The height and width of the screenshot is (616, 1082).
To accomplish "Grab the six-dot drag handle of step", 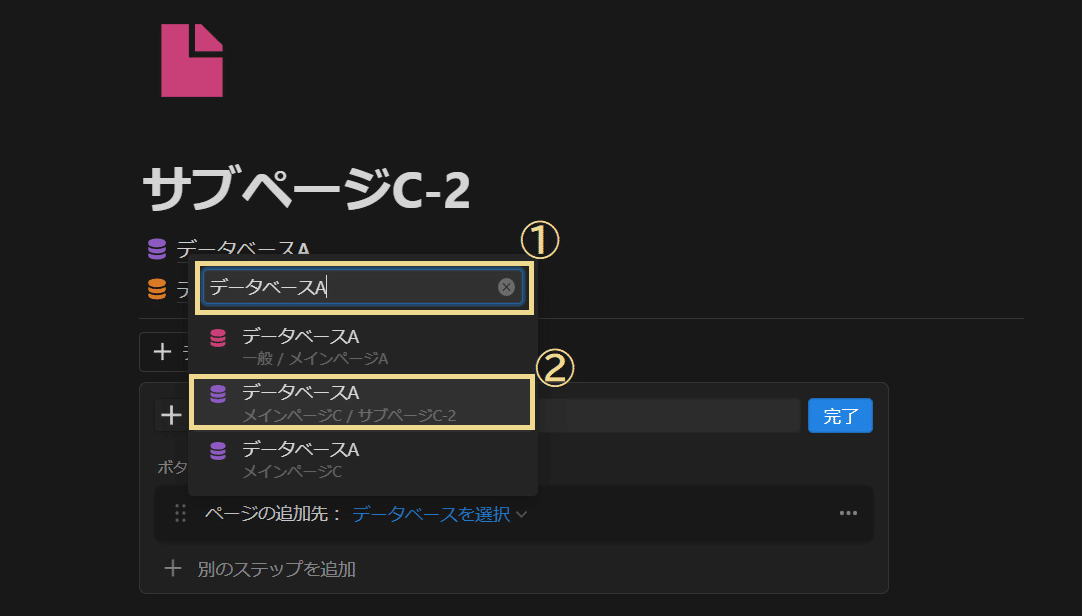I will (180, 513).
